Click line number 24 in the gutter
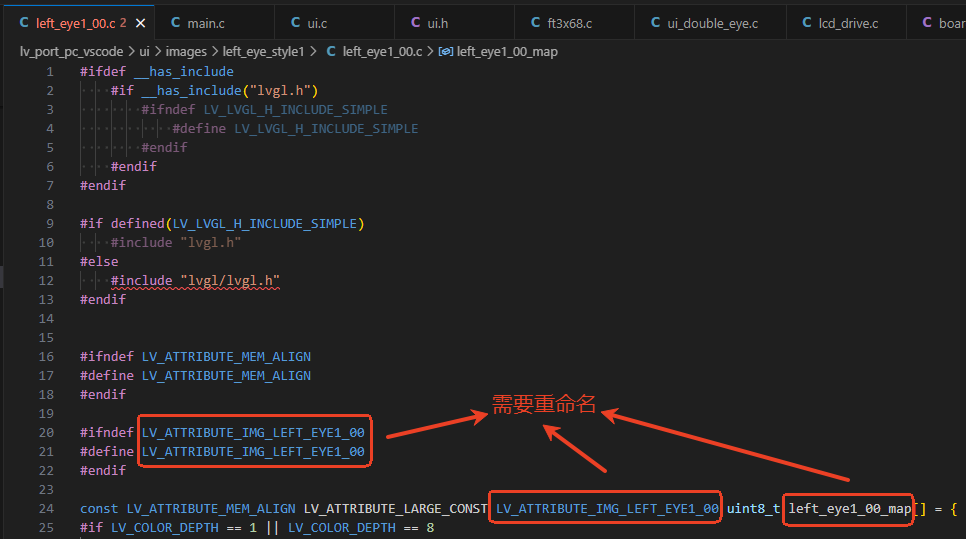Viewport: 966px width, 539px height. pyautogui.click(x=46, y=508)
